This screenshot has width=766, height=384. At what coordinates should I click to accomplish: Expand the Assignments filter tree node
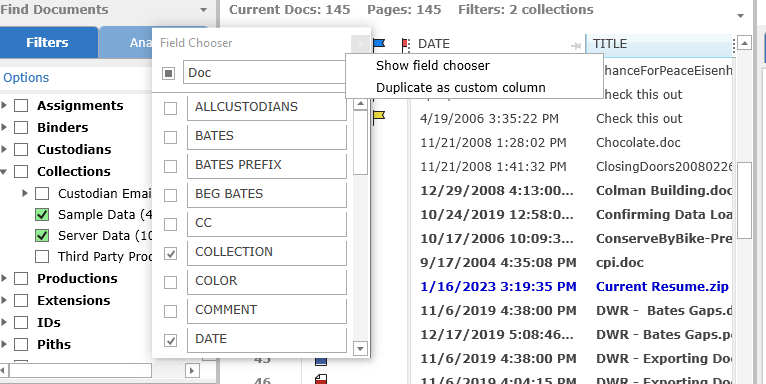(x=4, y=105)
